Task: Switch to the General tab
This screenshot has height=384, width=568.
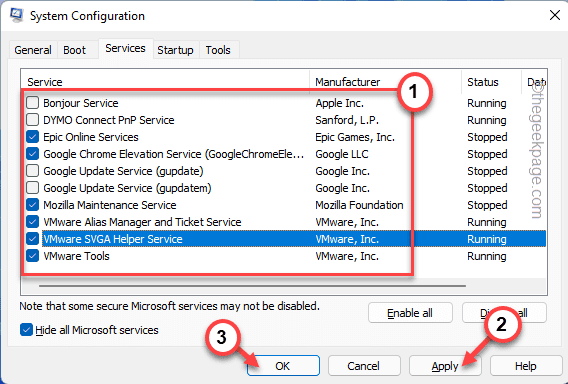Action: pyautogui.click(x=33, y=50)
